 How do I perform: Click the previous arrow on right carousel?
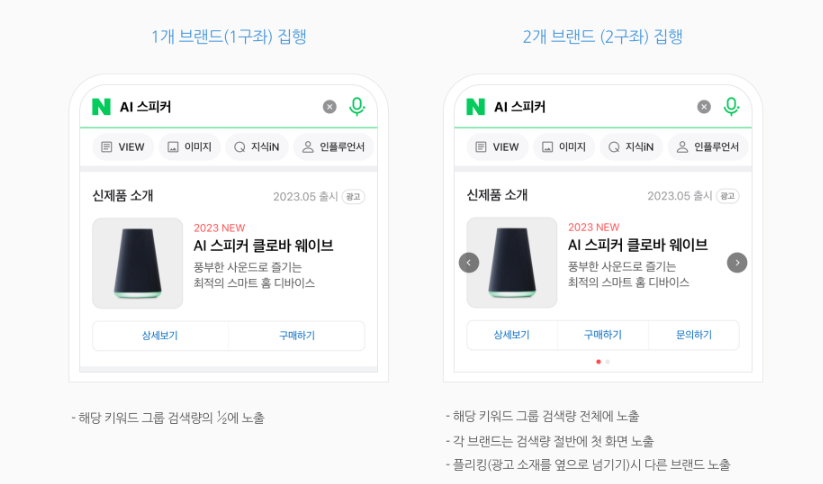tap(469, 262)
